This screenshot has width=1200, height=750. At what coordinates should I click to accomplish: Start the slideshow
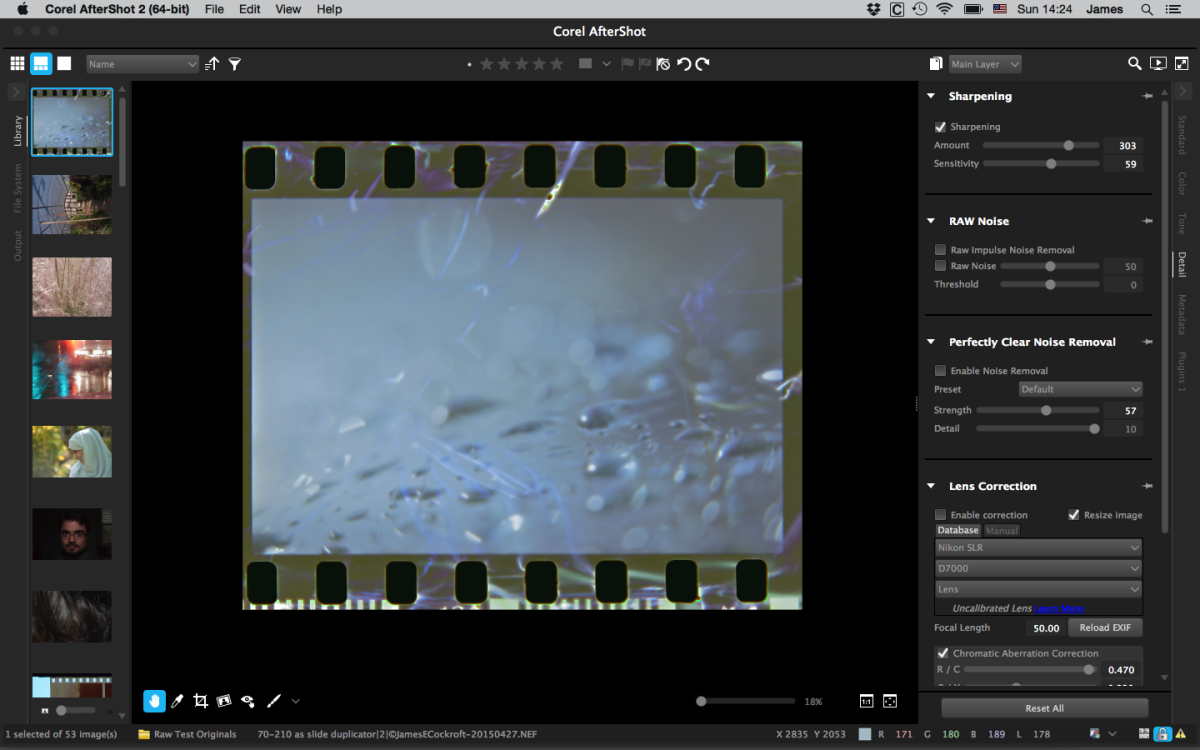click(1158, 64)
